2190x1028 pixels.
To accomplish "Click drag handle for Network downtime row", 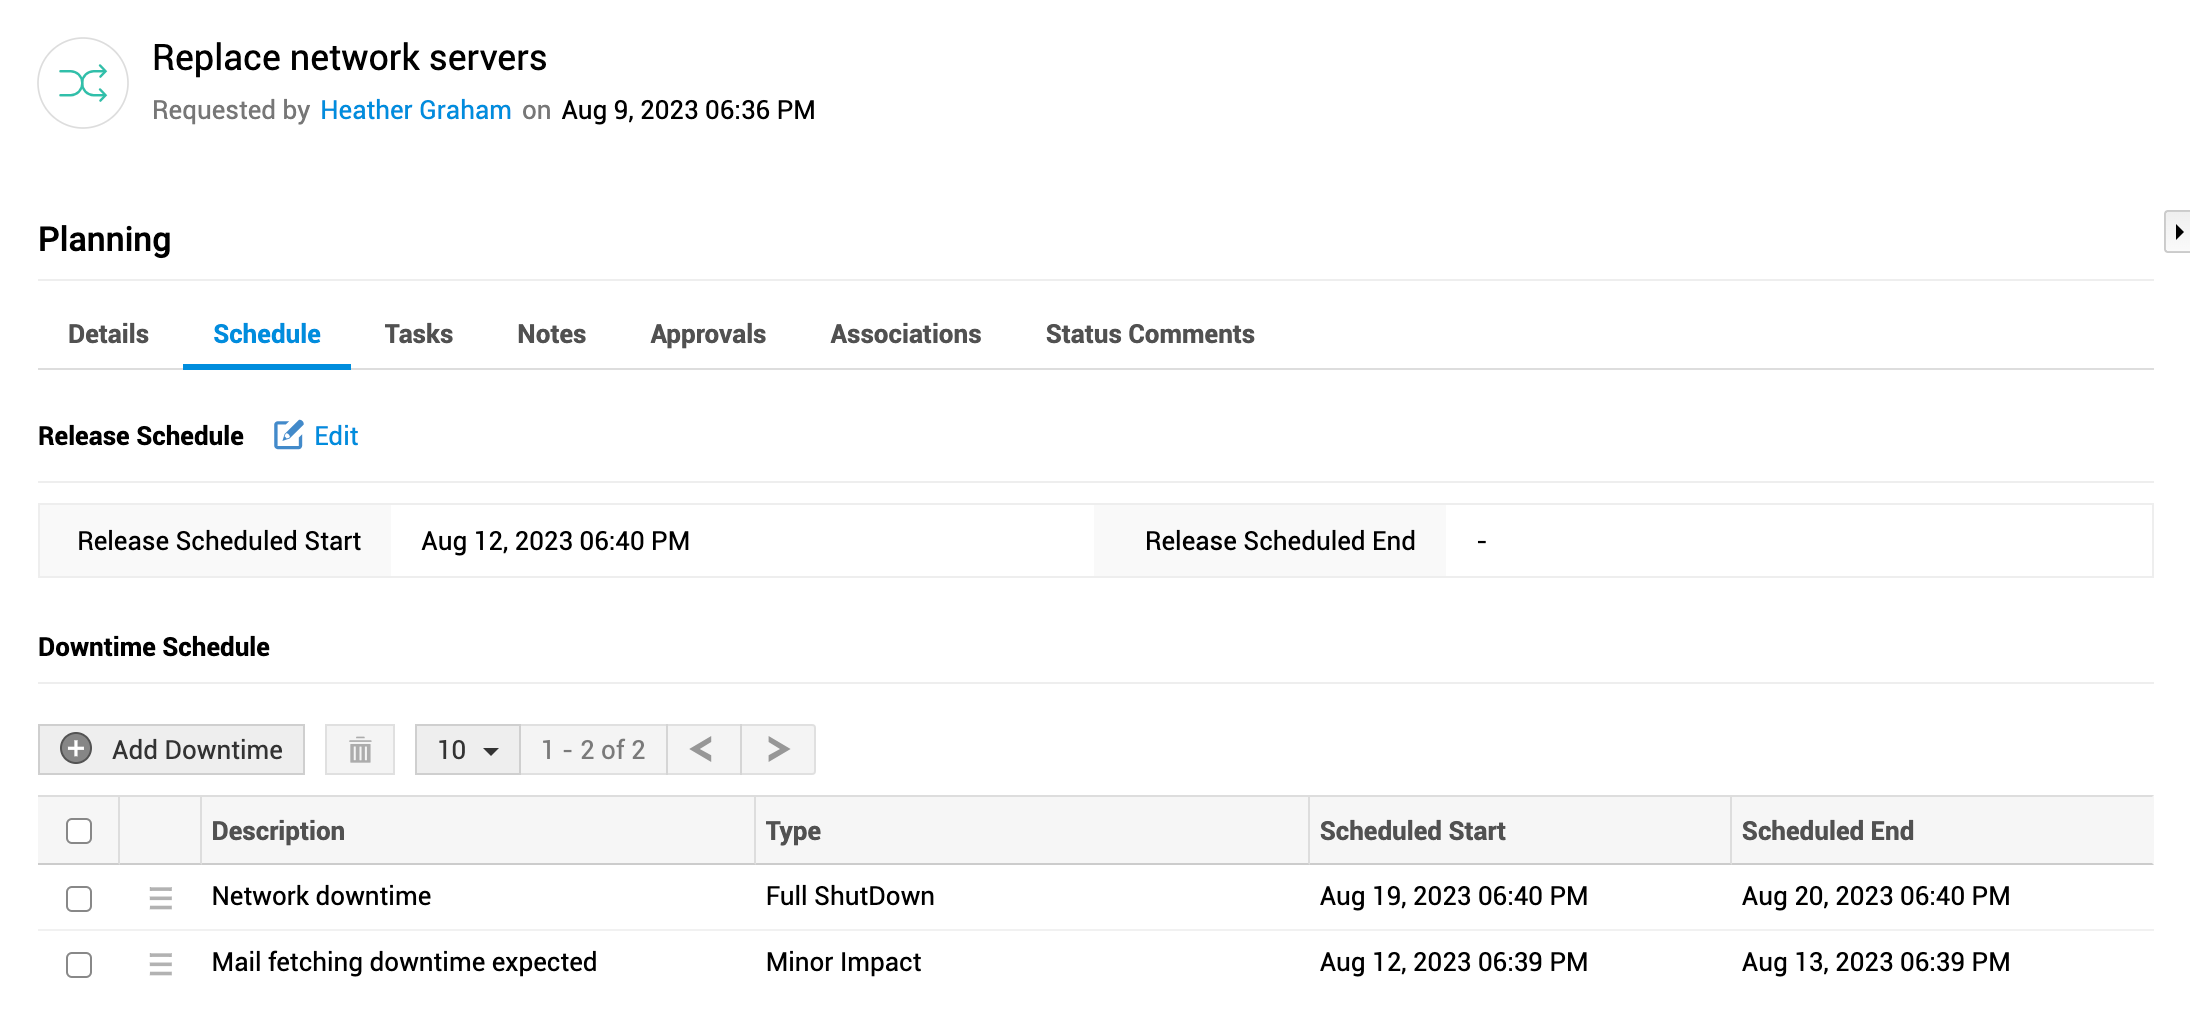I will tap(160, 898).
